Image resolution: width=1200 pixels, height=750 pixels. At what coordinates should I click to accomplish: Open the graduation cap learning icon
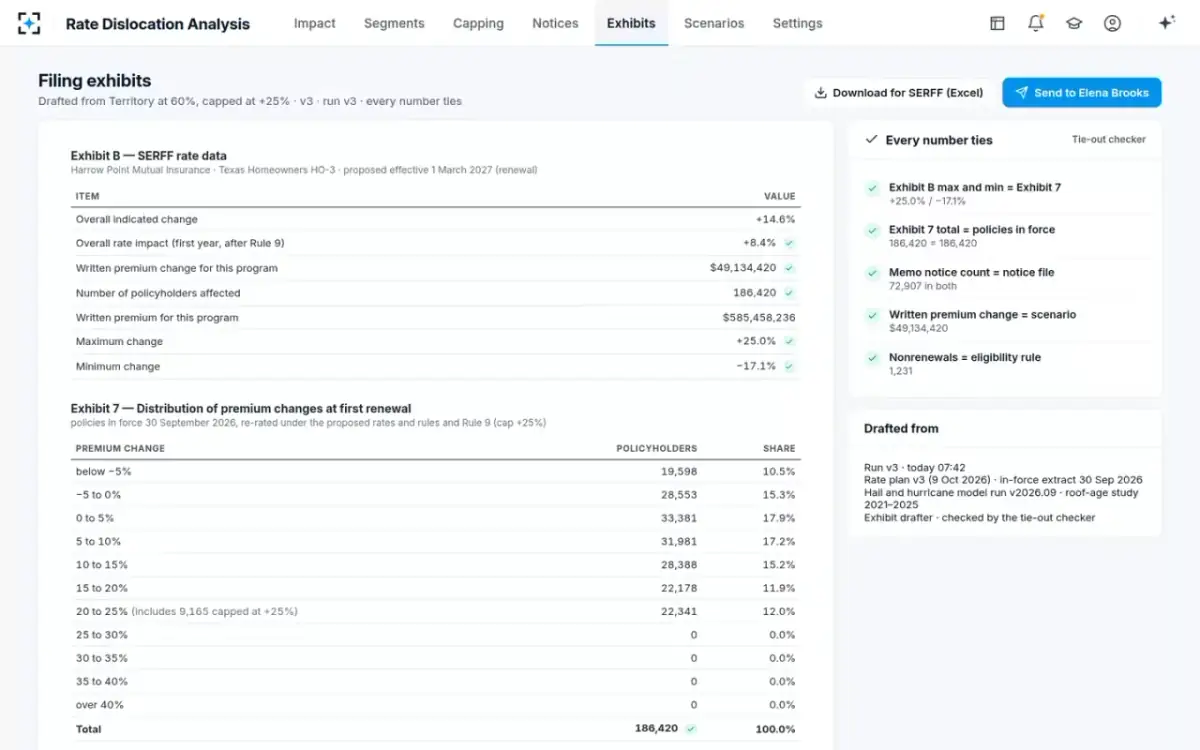[1074, 23]
